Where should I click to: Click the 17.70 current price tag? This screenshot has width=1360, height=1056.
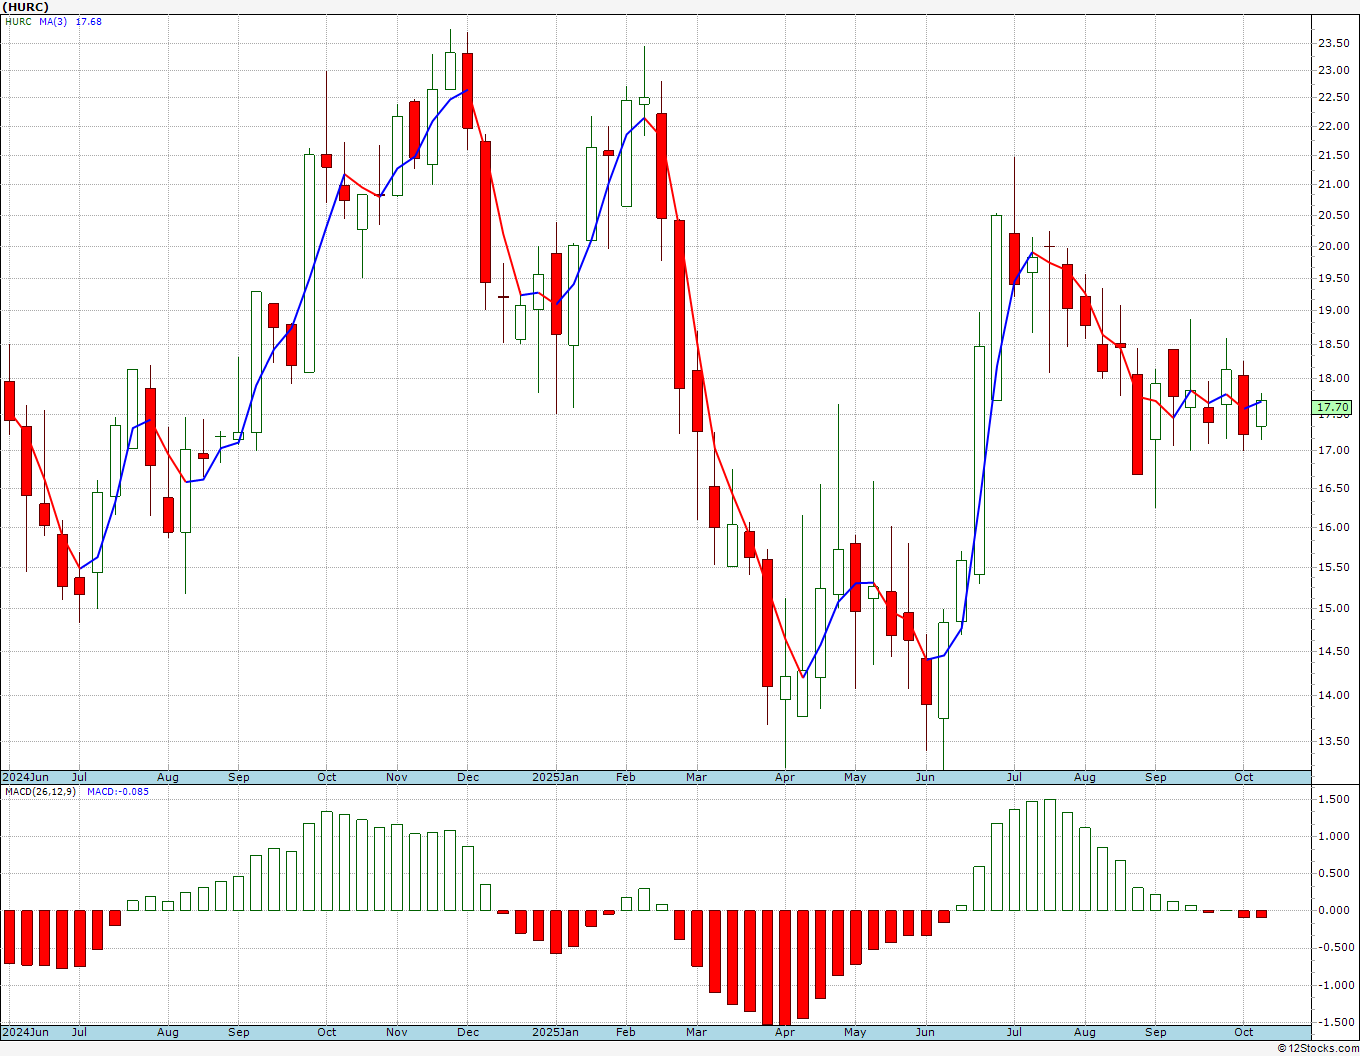[1332, 407]
